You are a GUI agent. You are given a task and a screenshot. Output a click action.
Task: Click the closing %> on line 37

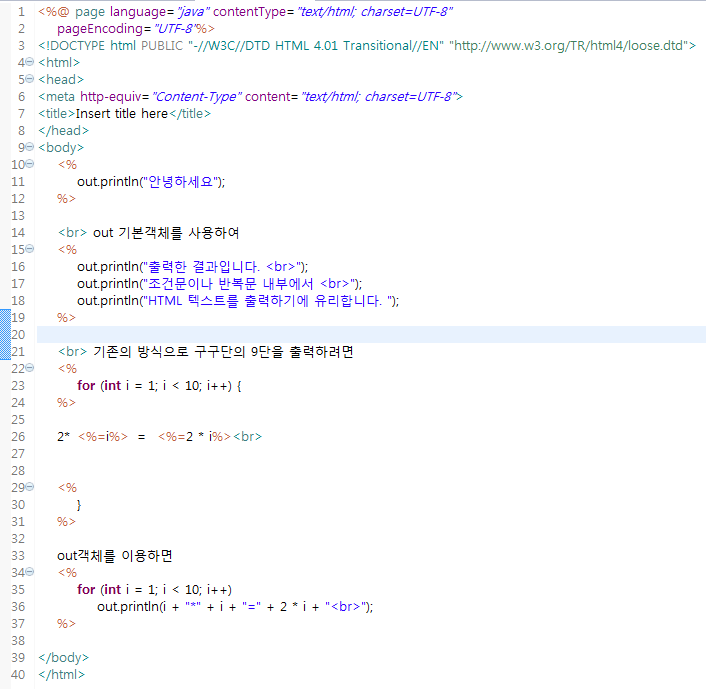[66, 624]
